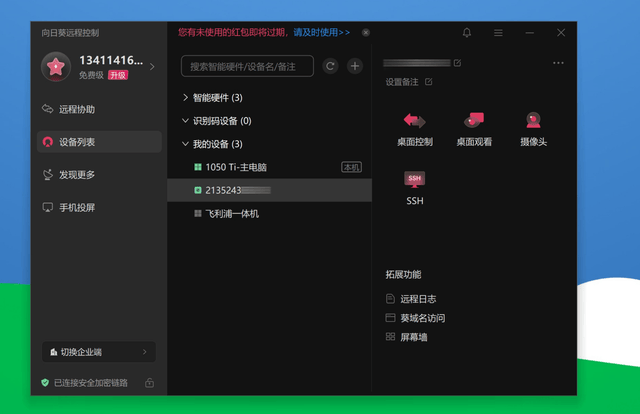Minimize the 向日葵远程控制 window

(x=529, y=33)
